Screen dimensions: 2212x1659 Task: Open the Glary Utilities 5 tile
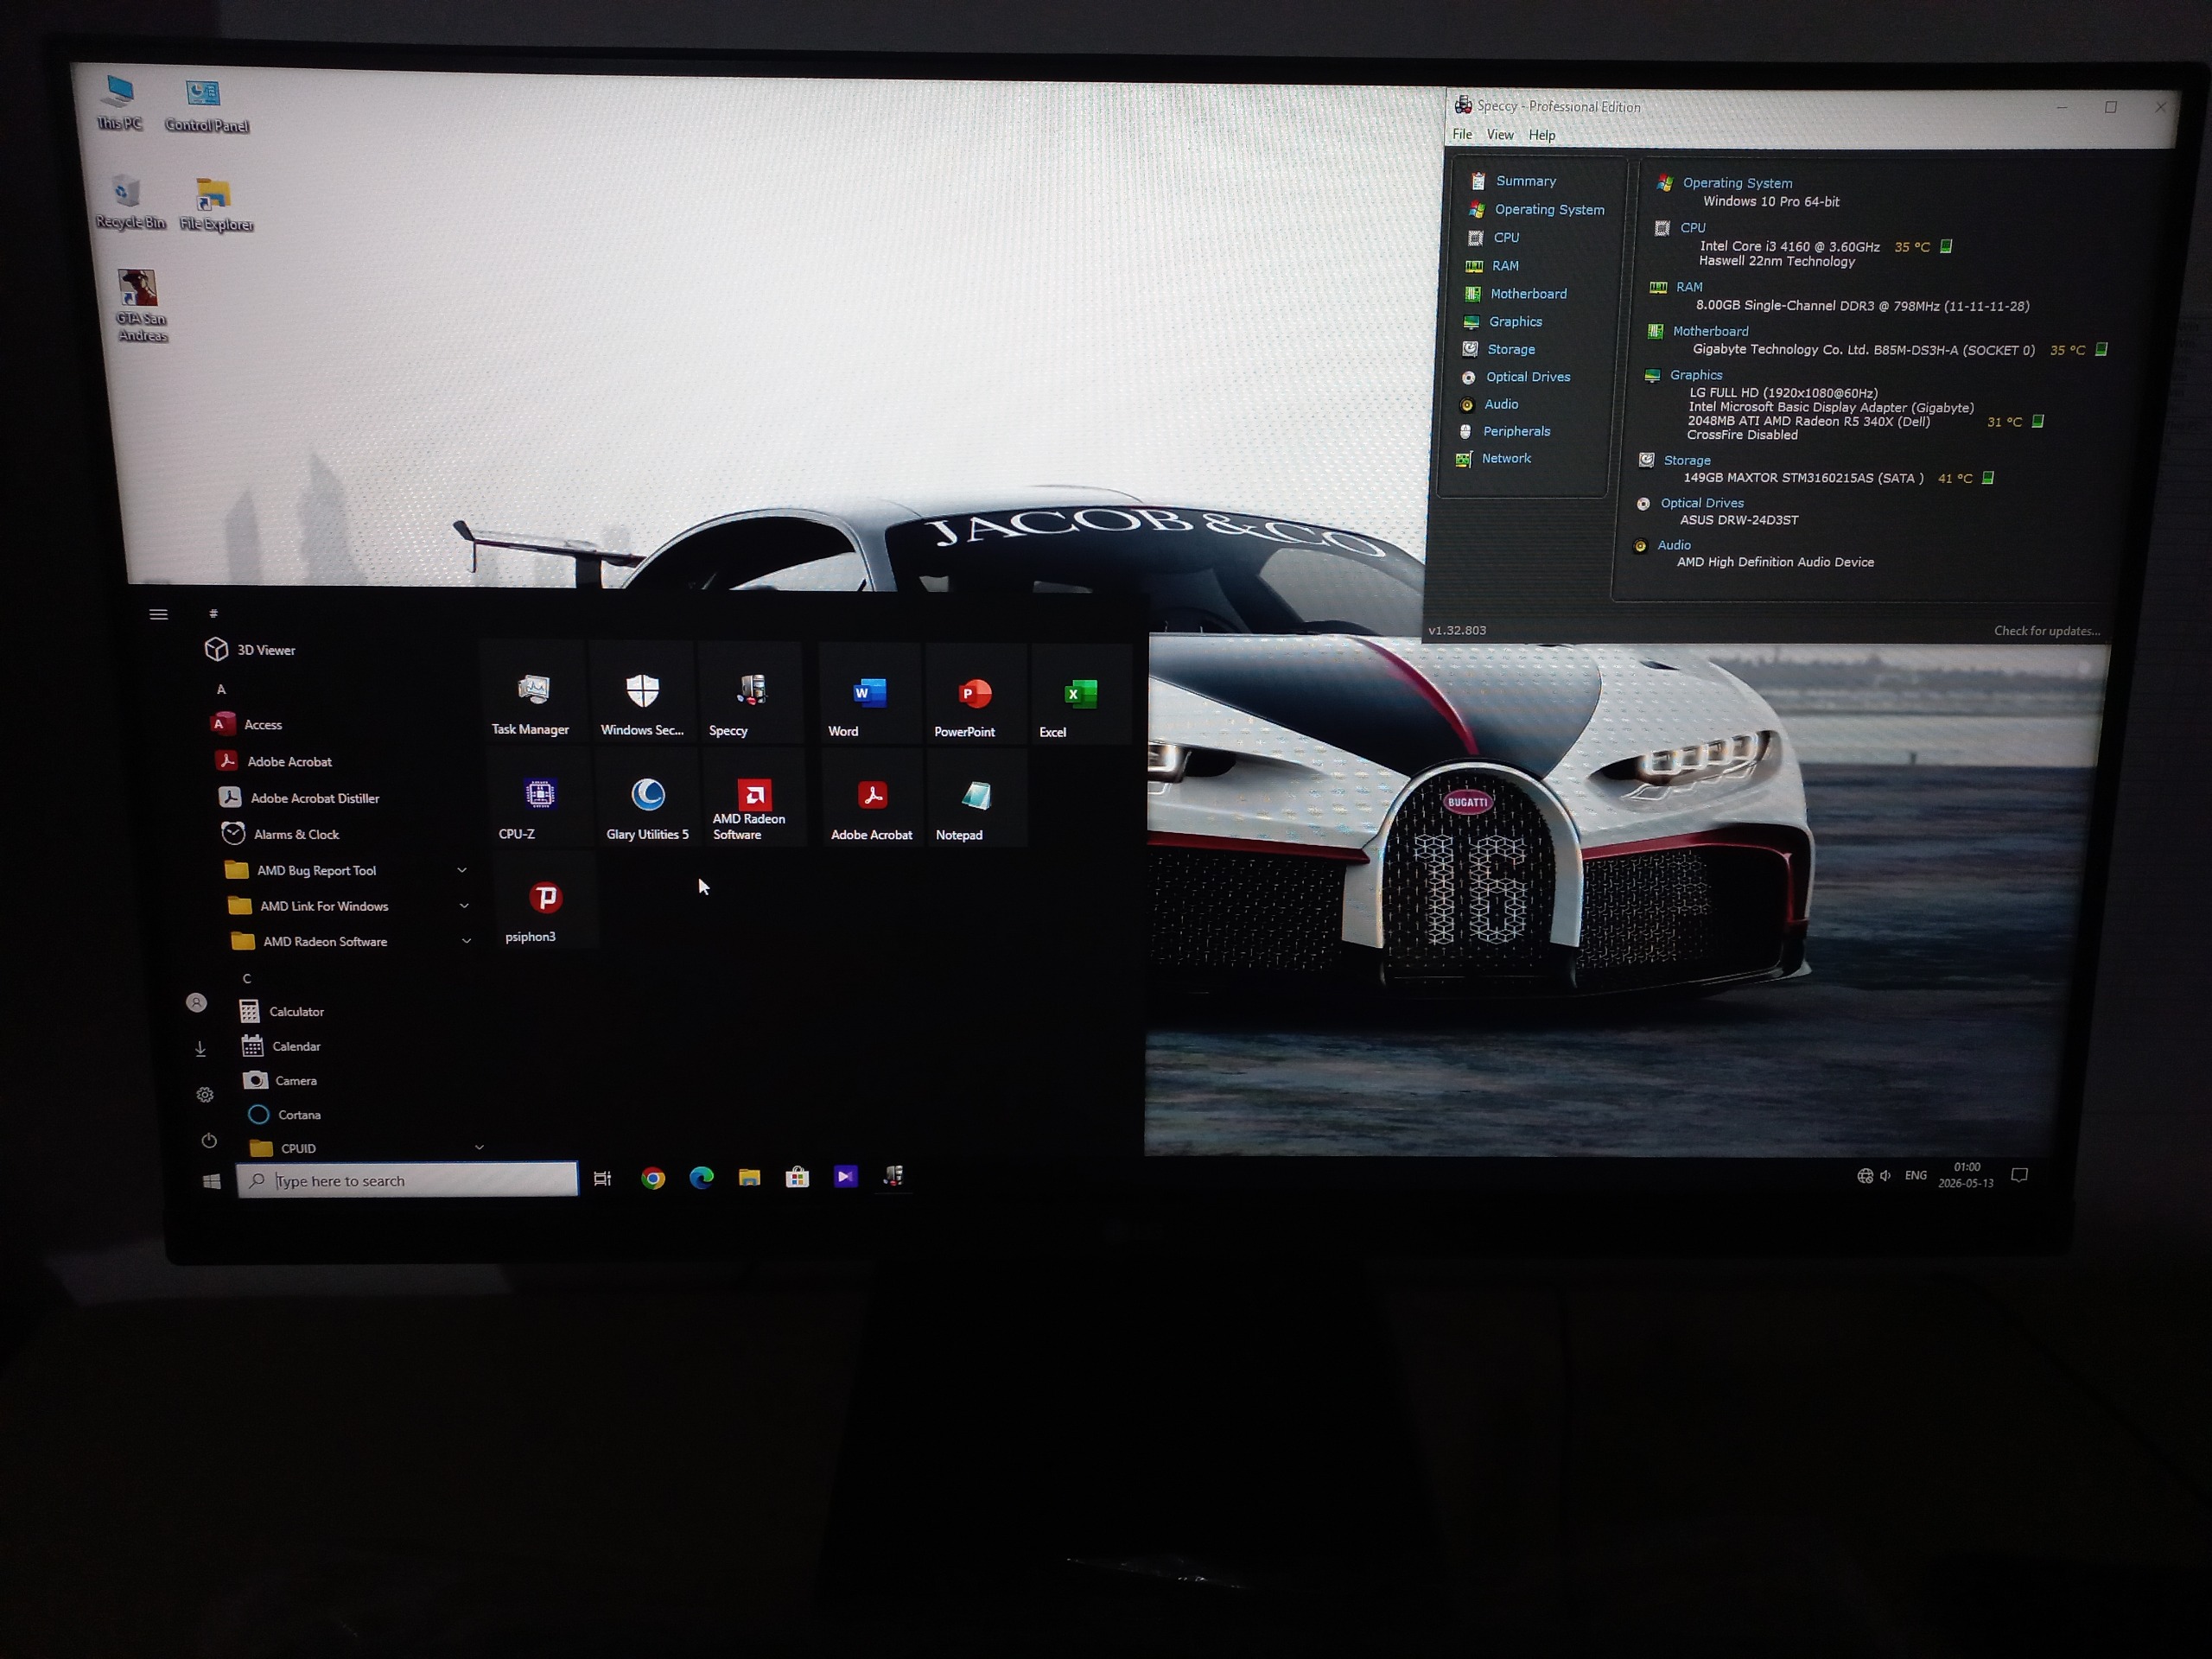click(x=647, y=798)
